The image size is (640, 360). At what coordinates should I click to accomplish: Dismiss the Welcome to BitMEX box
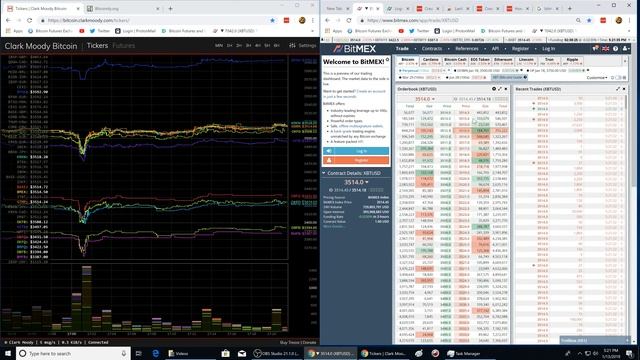(387, 60)
